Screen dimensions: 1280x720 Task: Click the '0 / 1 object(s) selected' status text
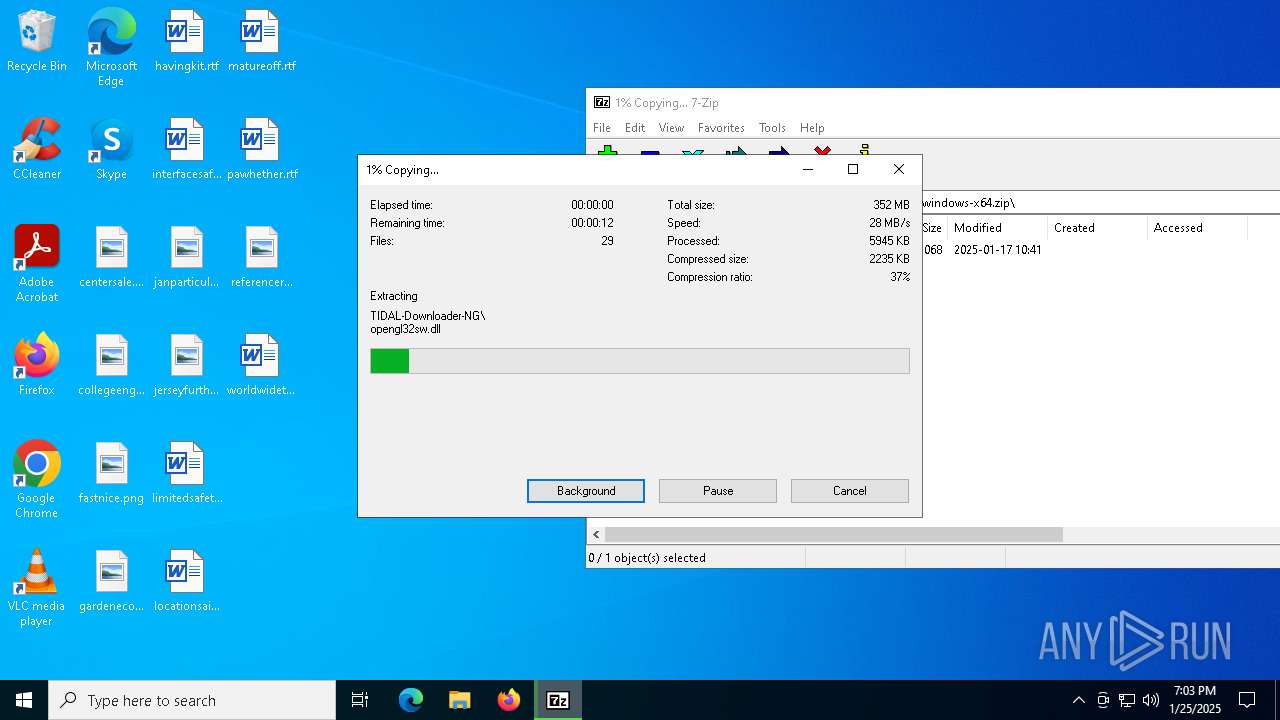click(647, 558)
